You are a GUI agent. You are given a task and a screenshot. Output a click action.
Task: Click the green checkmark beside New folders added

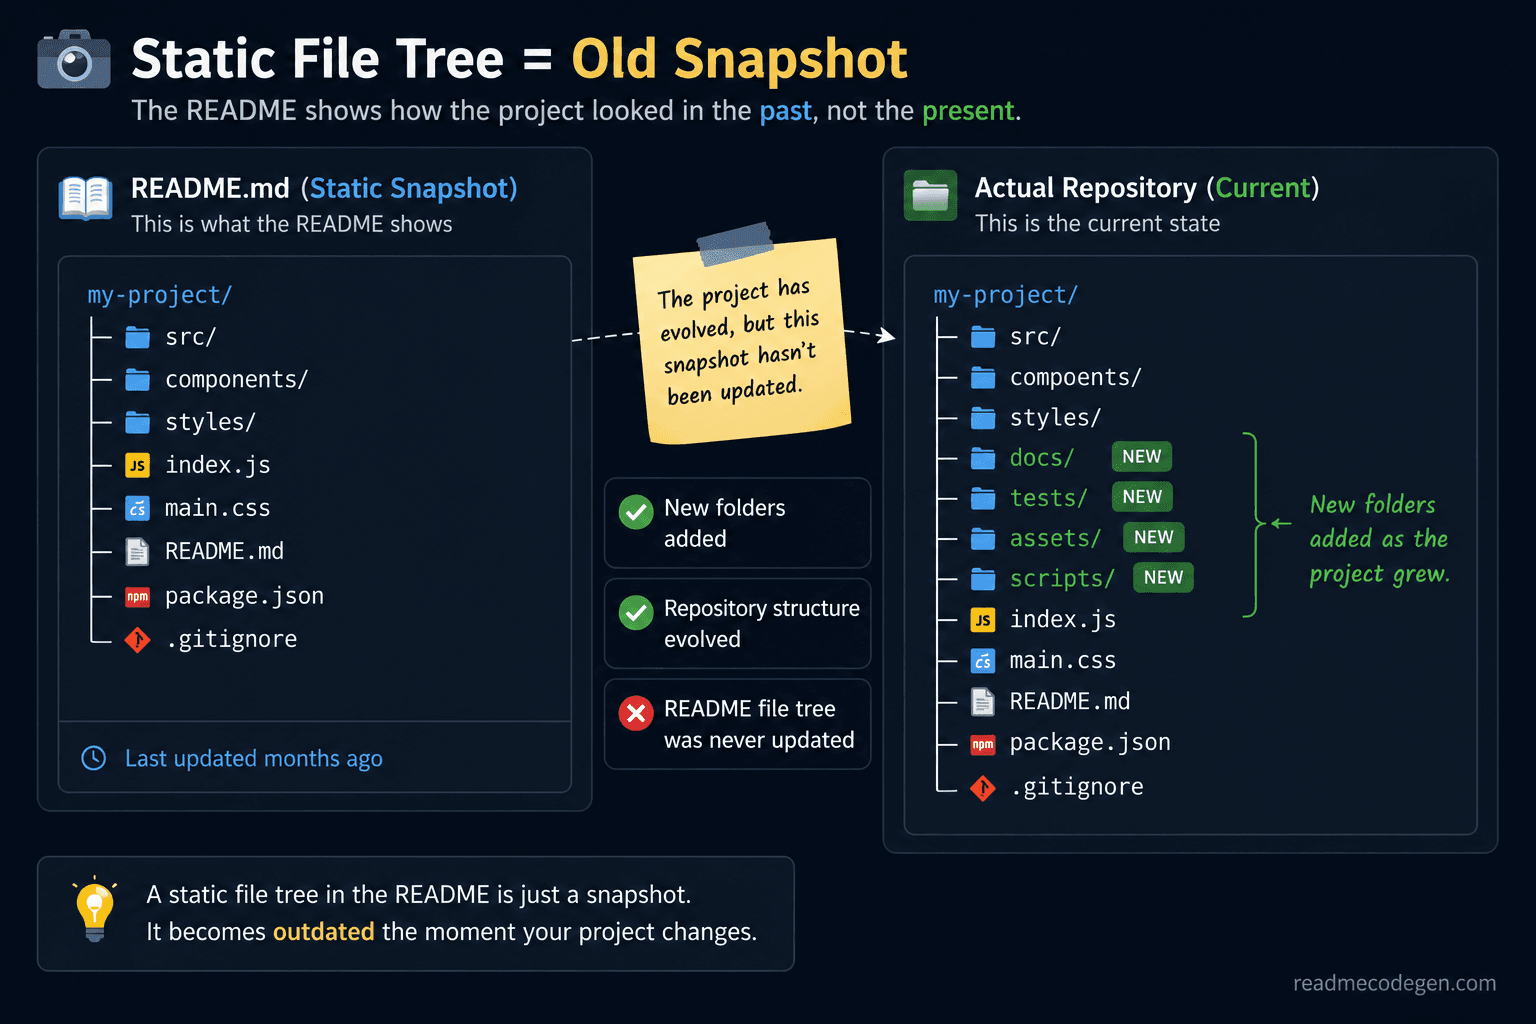[x=636, y=512]
